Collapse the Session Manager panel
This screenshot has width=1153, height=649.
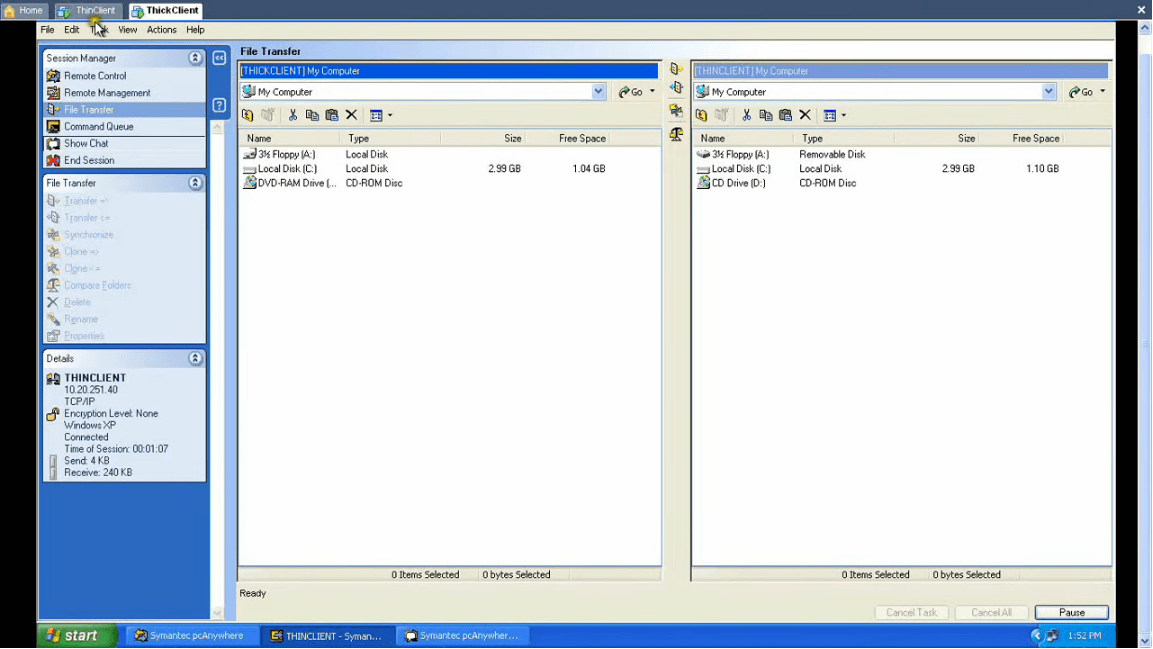pyautogui.click(x=195, y=58)
